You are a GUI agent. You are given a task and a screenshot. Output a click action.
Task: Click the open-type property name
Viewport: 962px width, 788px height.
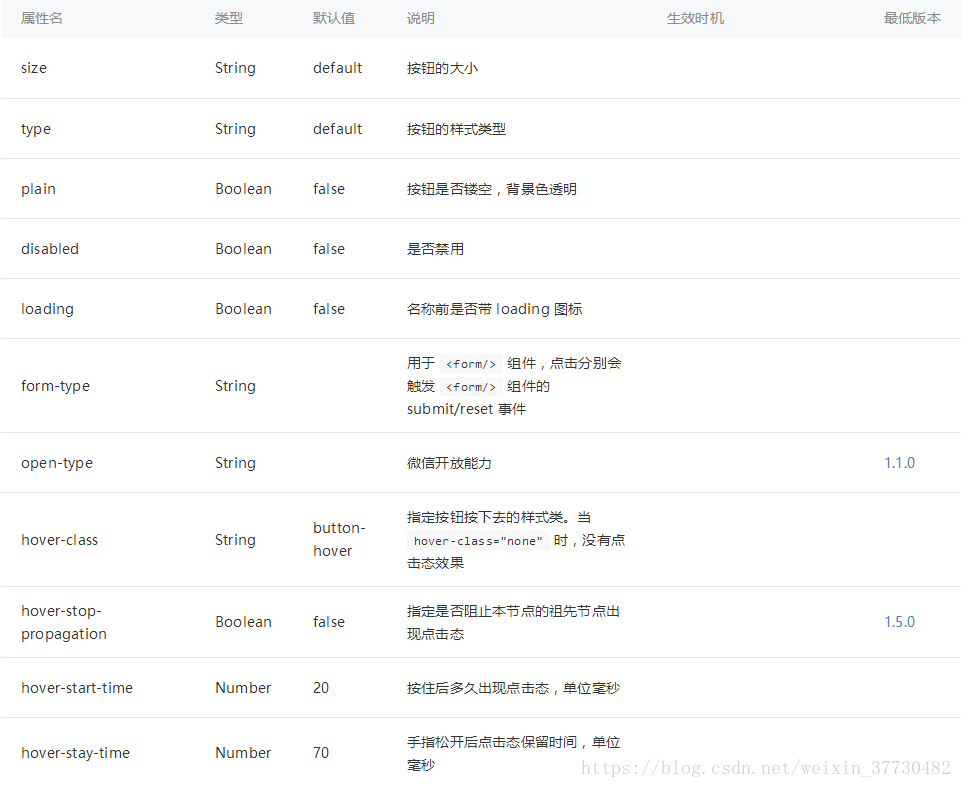coord(56,462)
